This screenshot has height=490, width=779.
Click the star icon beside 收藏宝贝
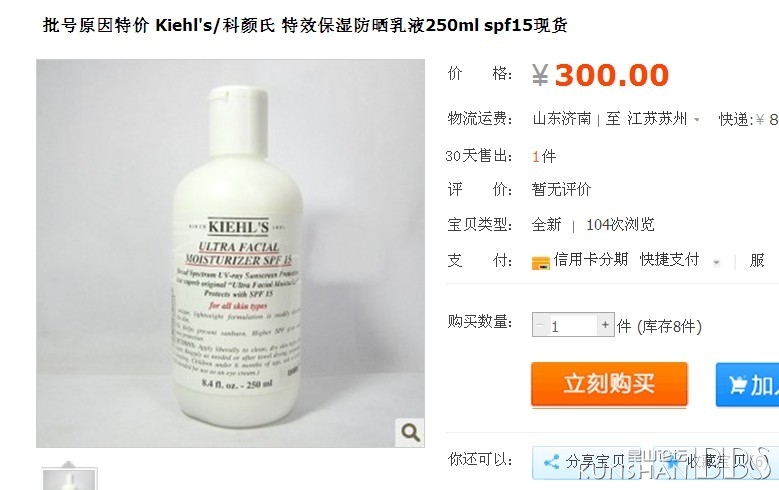(x=673, y=462)
